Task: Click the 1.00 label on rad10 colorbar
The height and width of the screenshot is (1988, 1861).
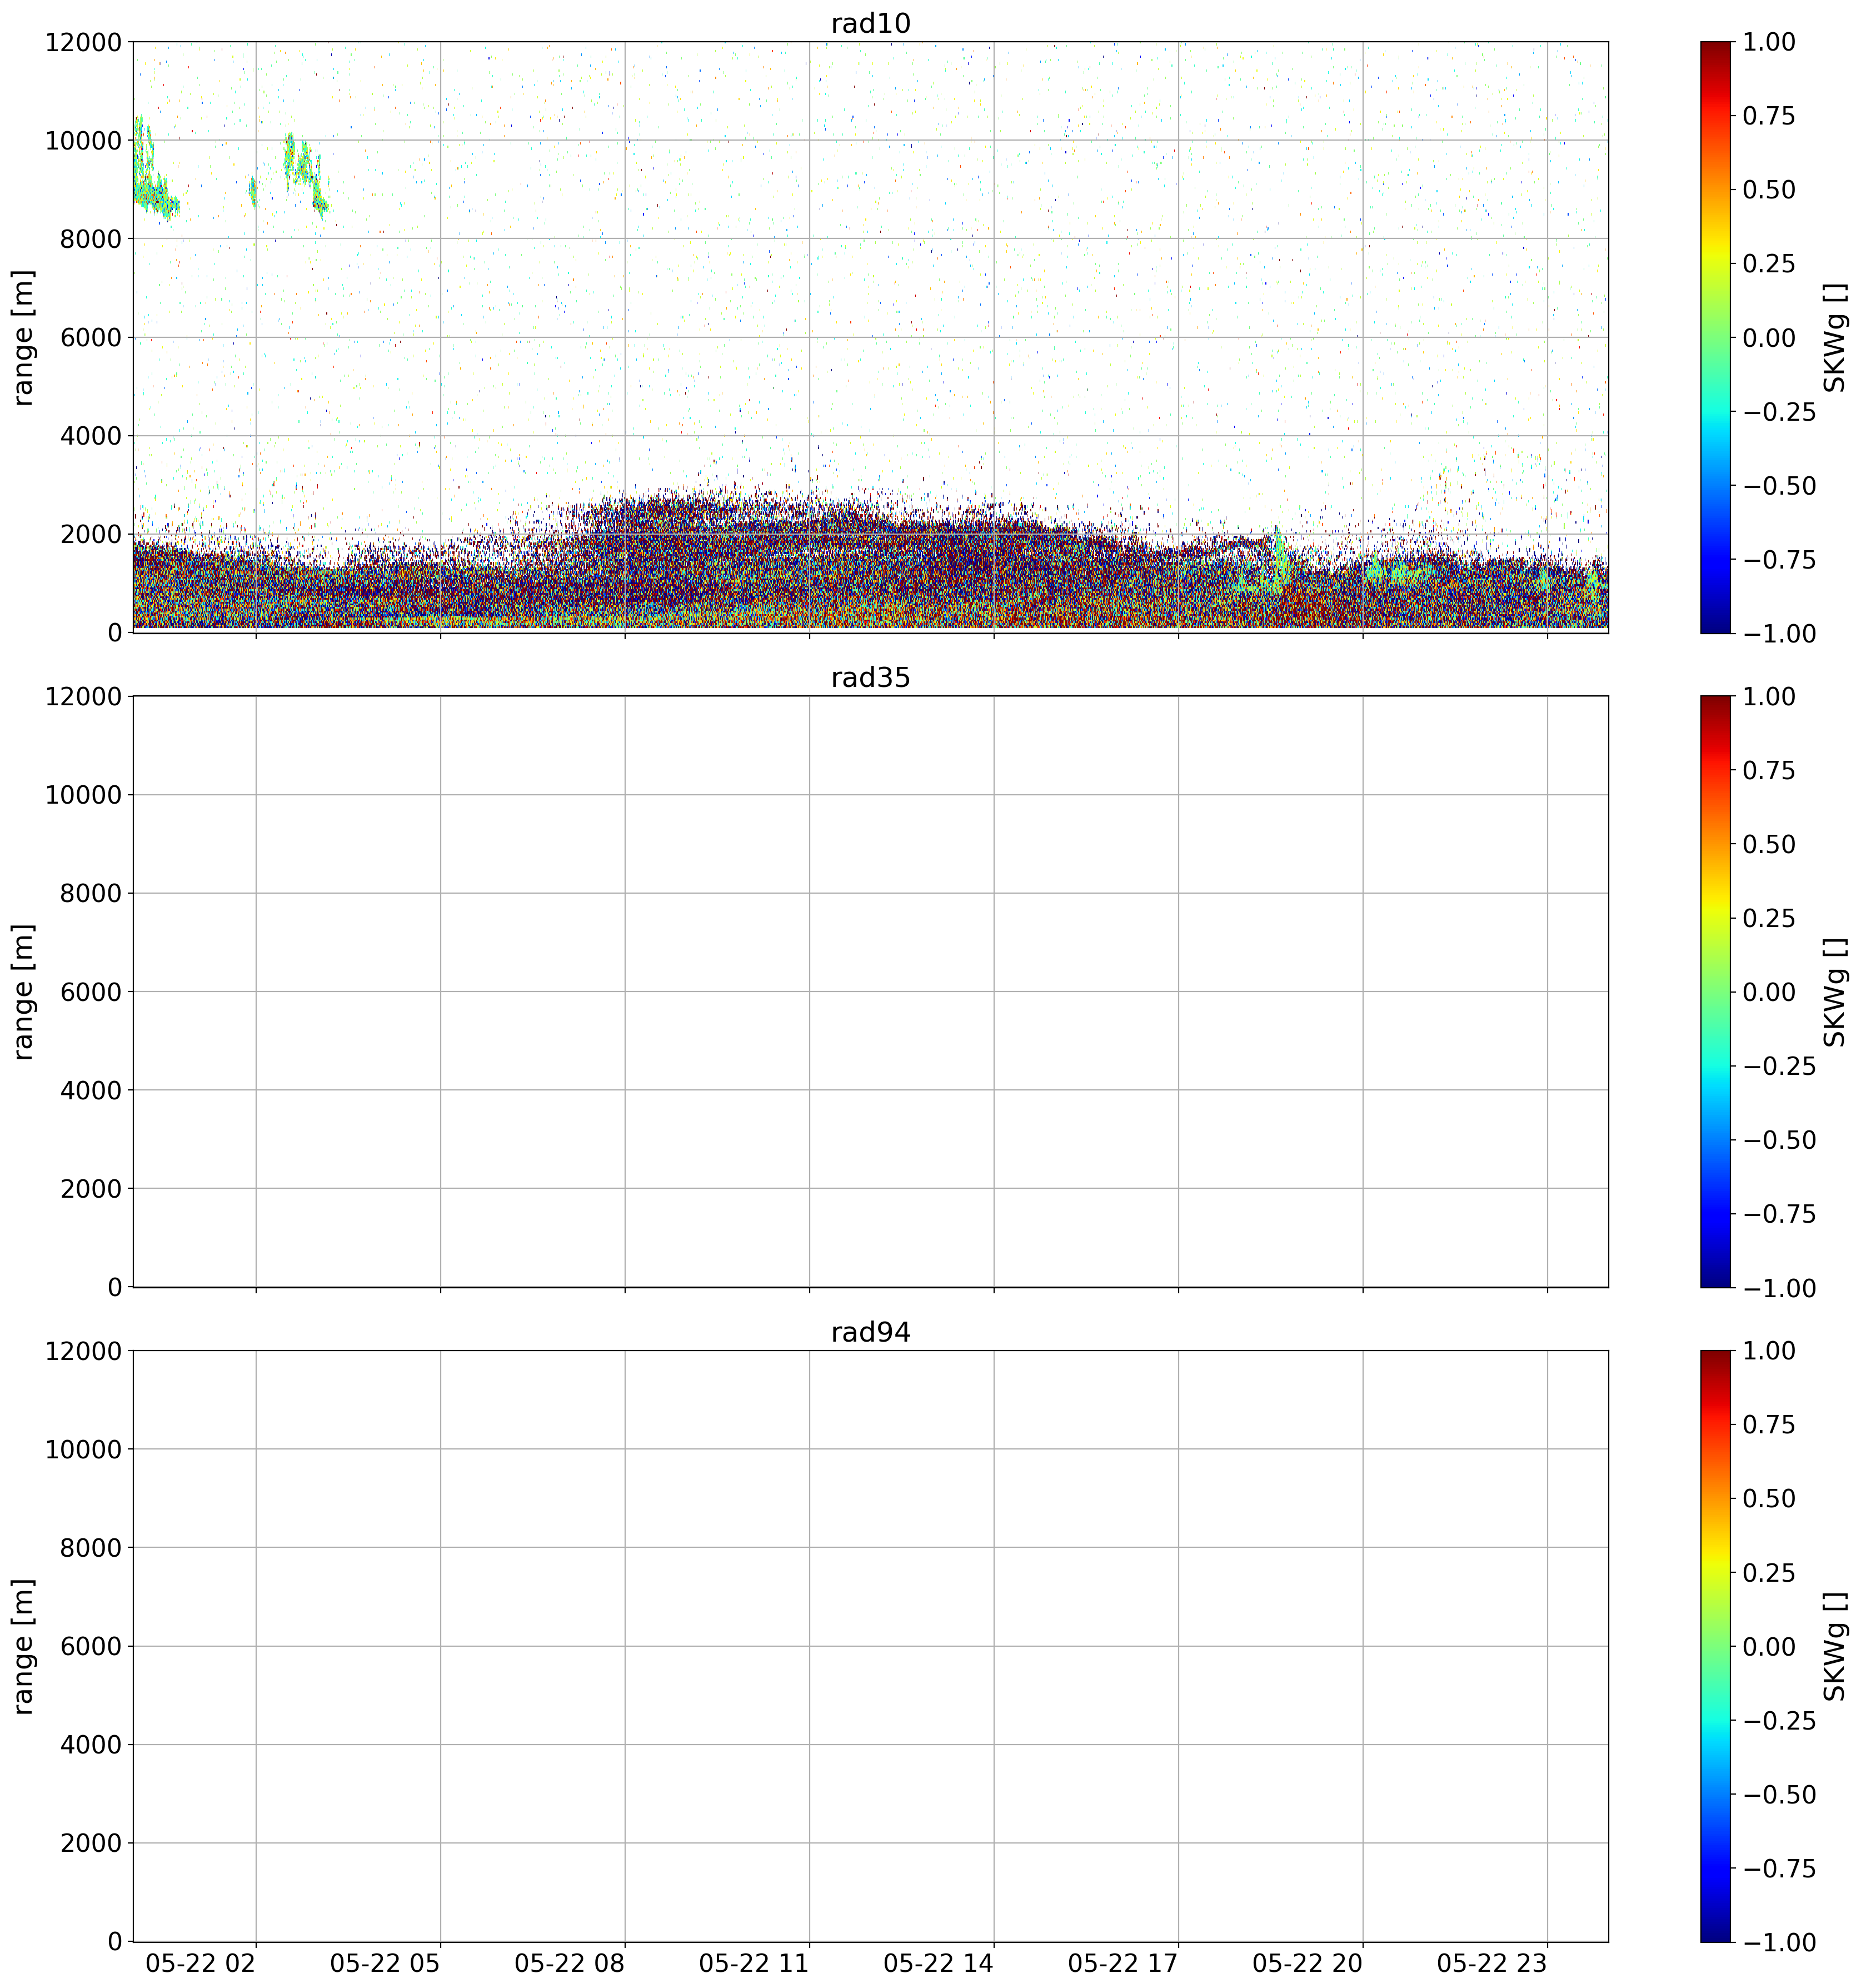Action: pyautogui.click(x=1769, y=42)
